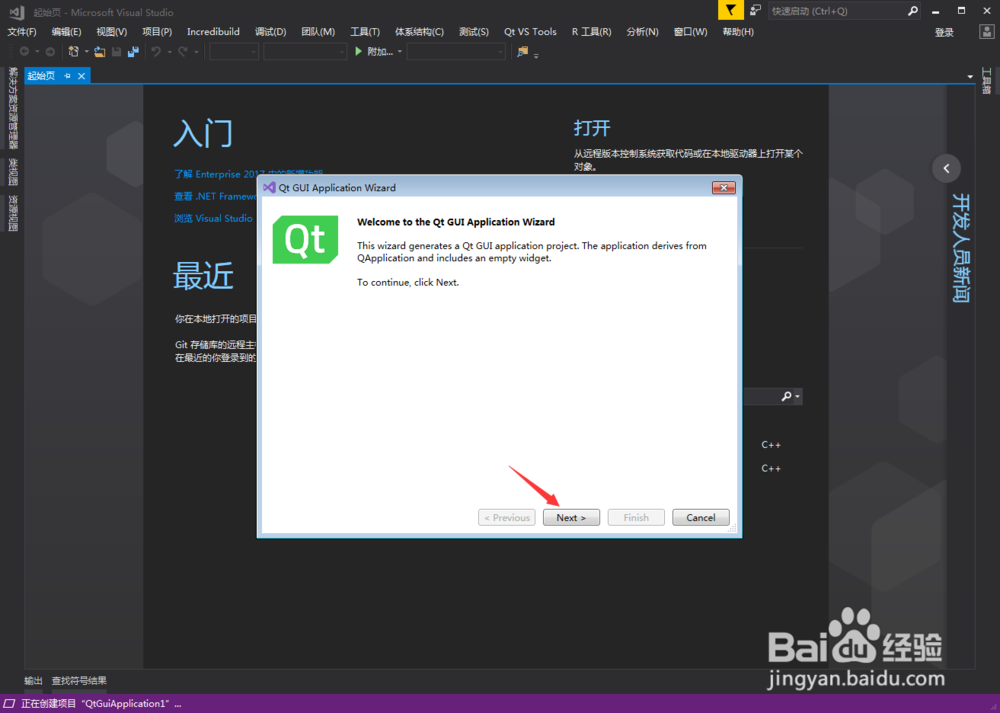Viewport: 1000px width, 713px height.
Task: Click the Visual Studio logo in title bar
Action: (17, 11)
